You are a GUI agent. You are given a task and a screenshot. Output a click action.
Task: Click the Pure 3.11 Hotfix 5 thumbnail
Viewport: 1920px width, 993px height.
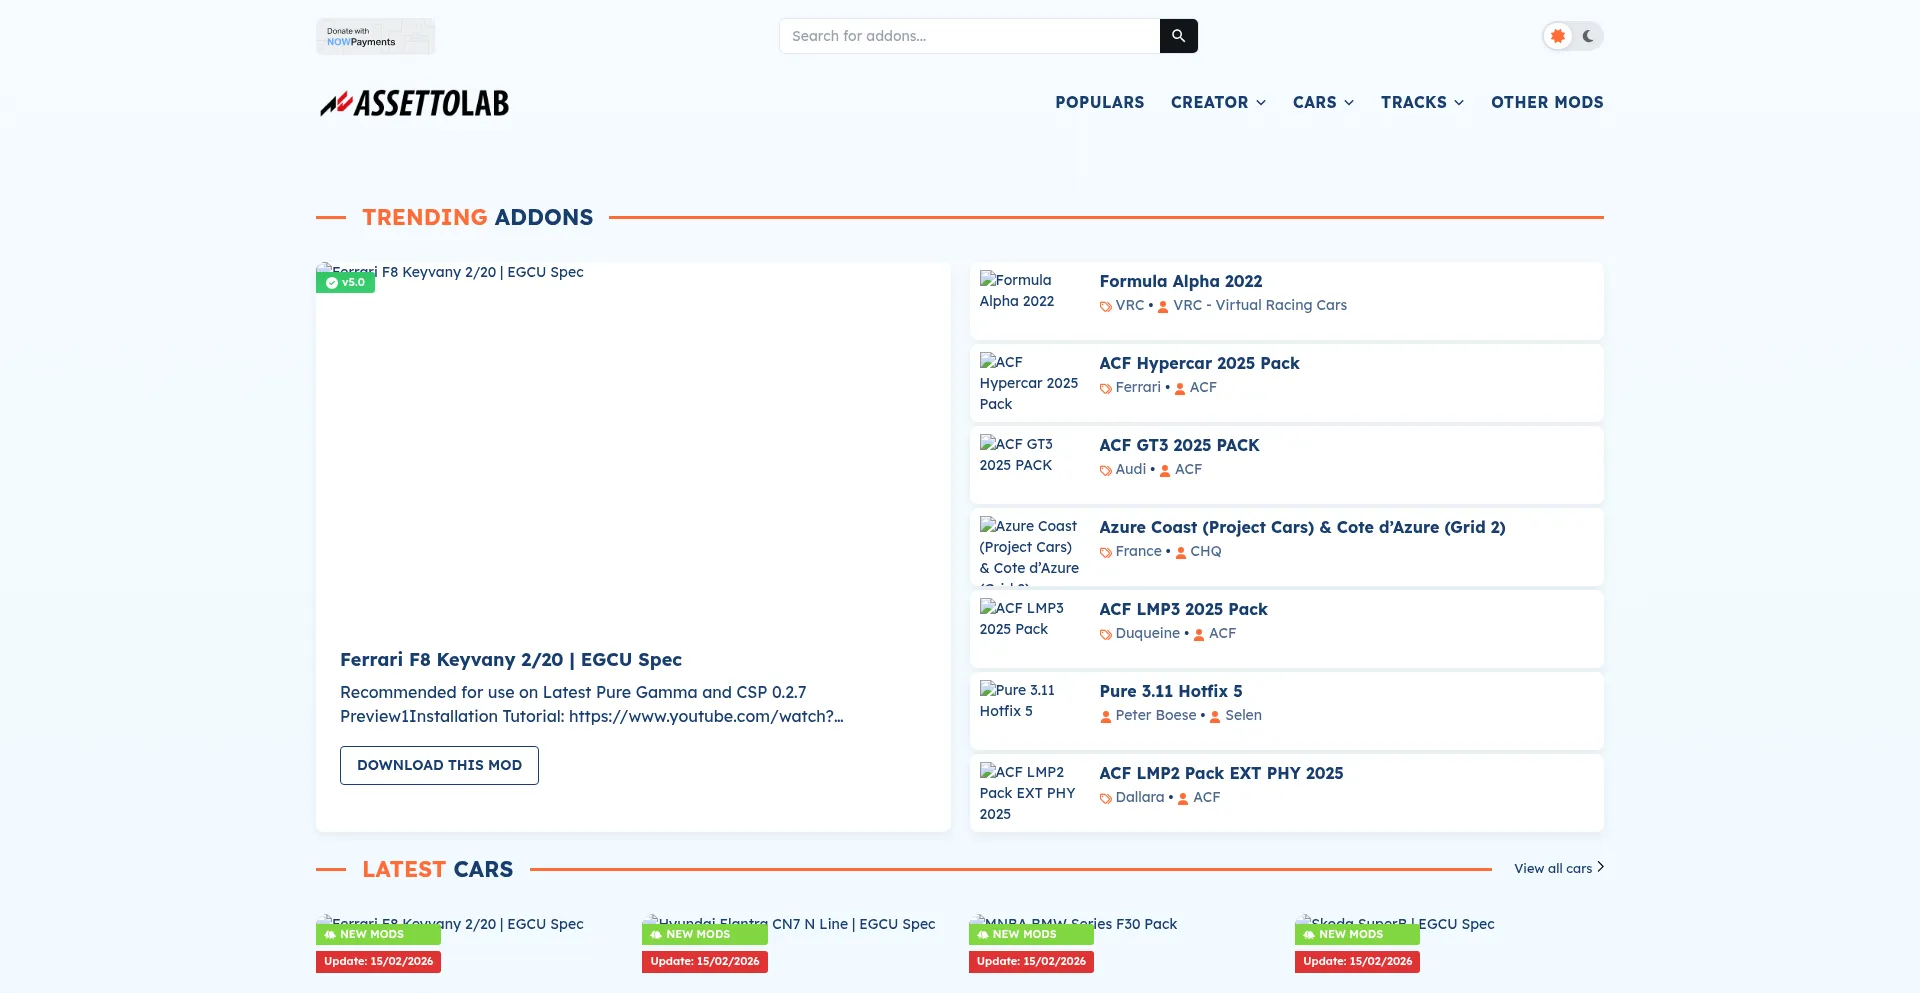pyautogui.click(x=1029, y=711)
